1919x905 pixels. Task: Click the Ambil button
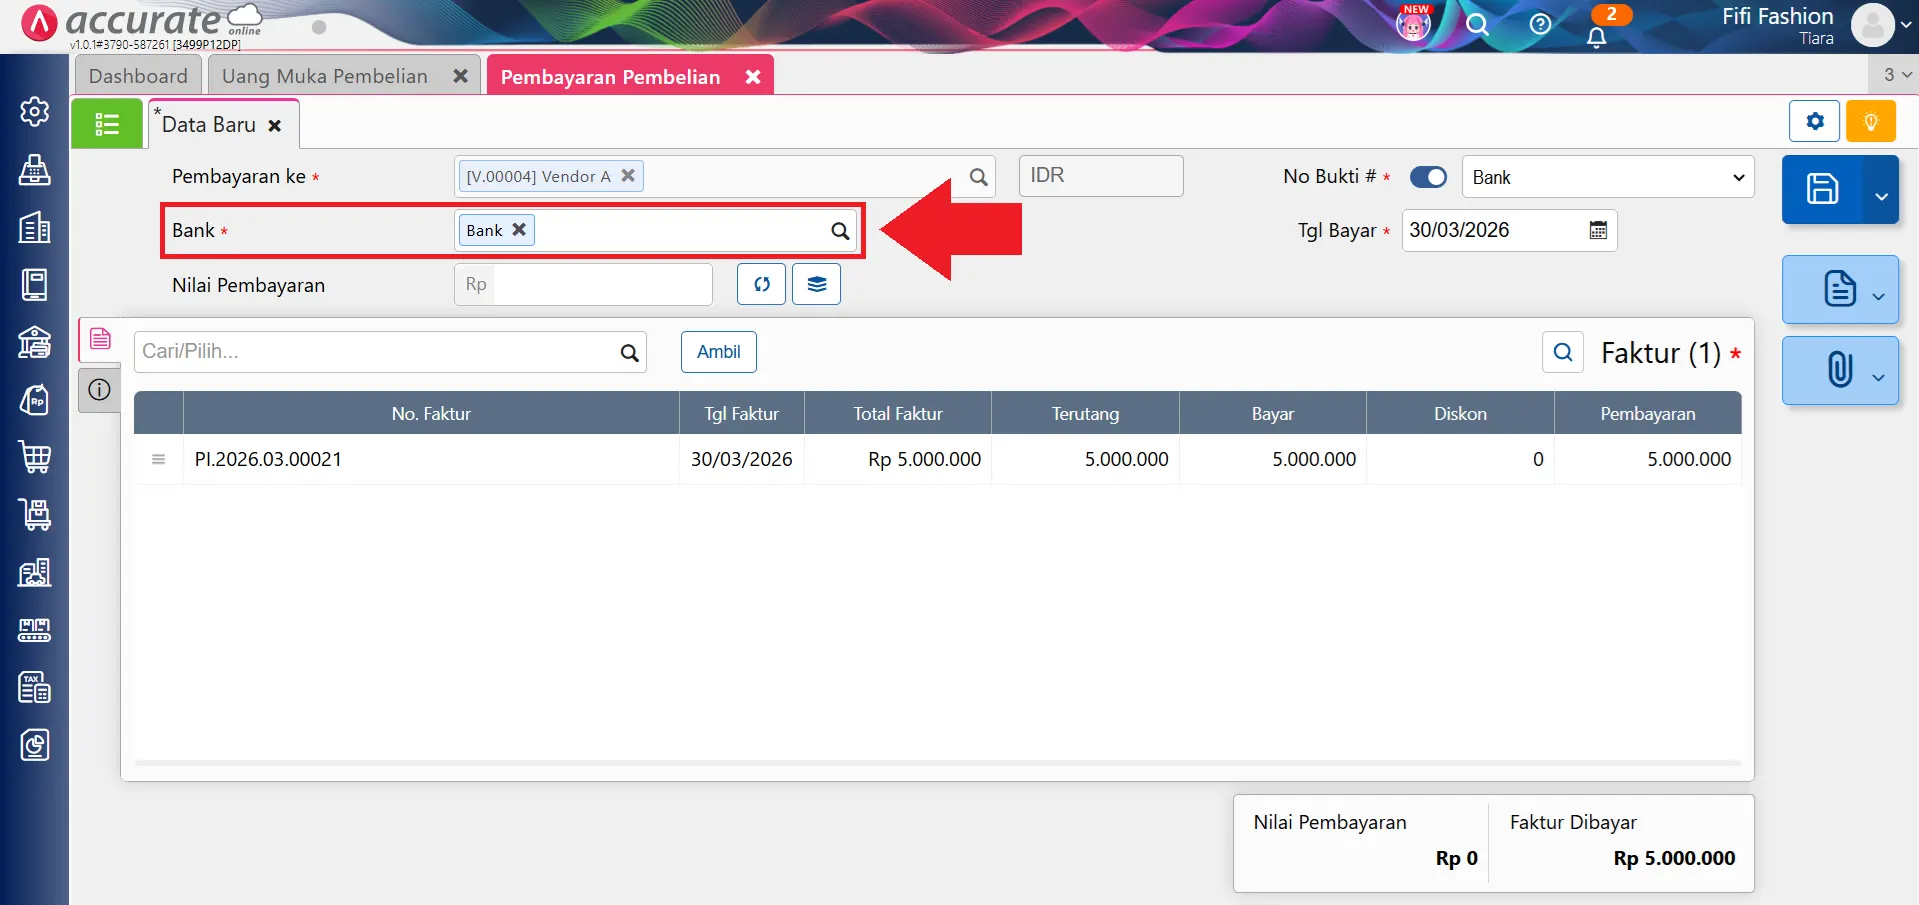pos(718,352)
